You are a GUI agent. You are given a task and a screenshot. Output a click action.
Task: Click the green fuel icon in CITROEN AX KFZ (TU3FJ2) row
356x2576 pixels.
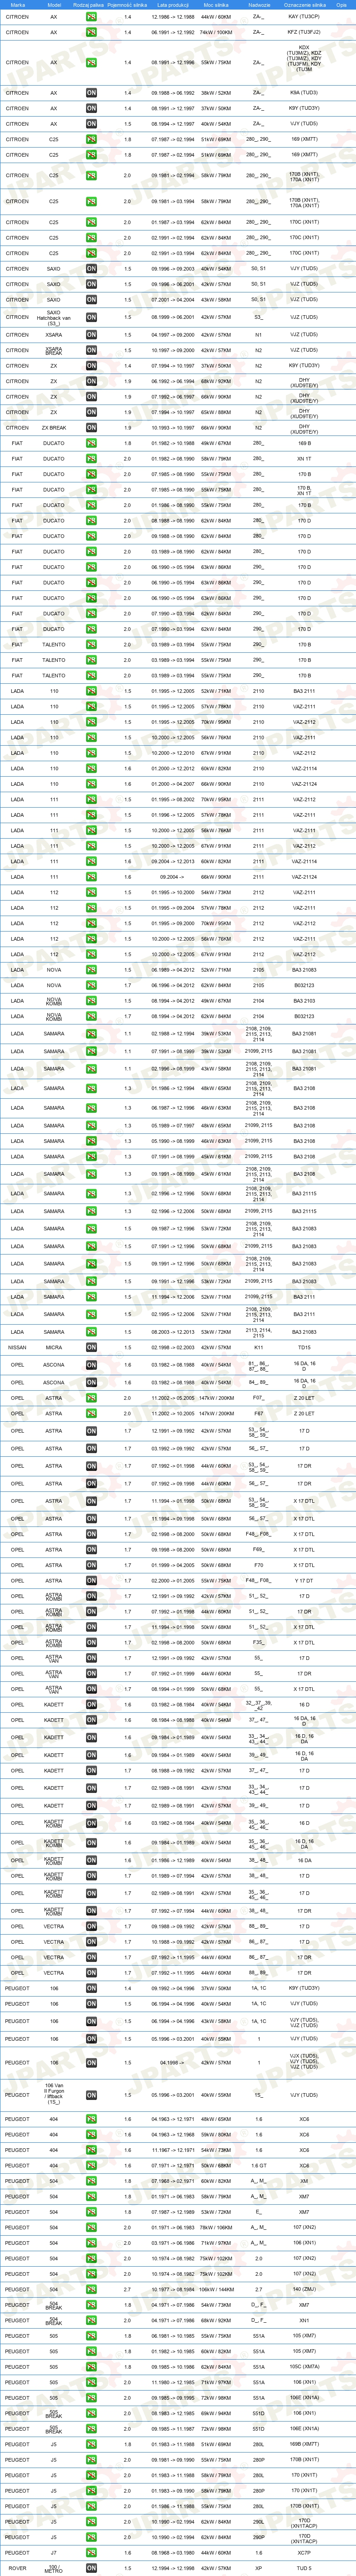[x=91, y=32]
